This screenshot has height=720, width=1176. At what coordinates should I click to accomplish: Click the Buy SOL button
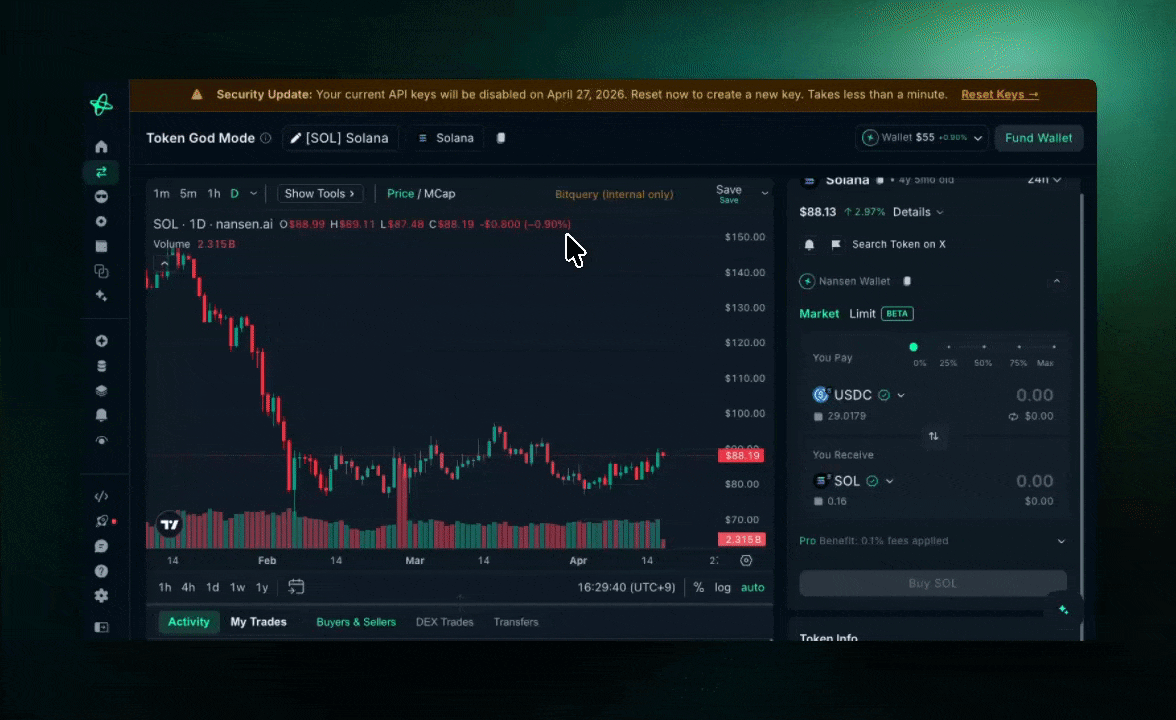click(x=932, y=584)
